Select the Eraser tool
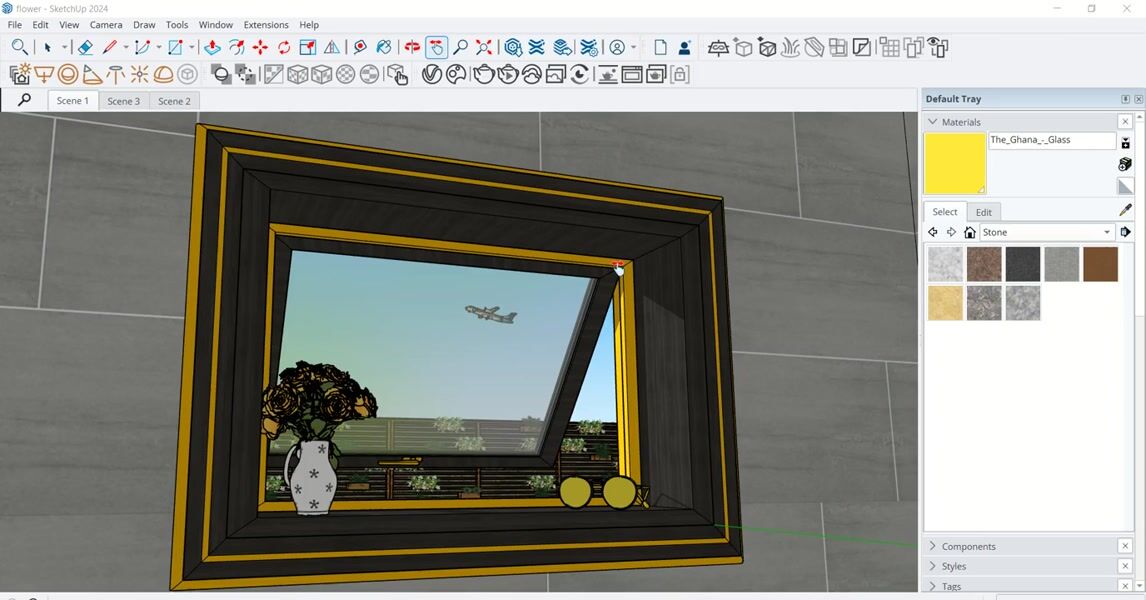Image resolution: width=1146 pixels, height=600 pixels. click(85, 47)
